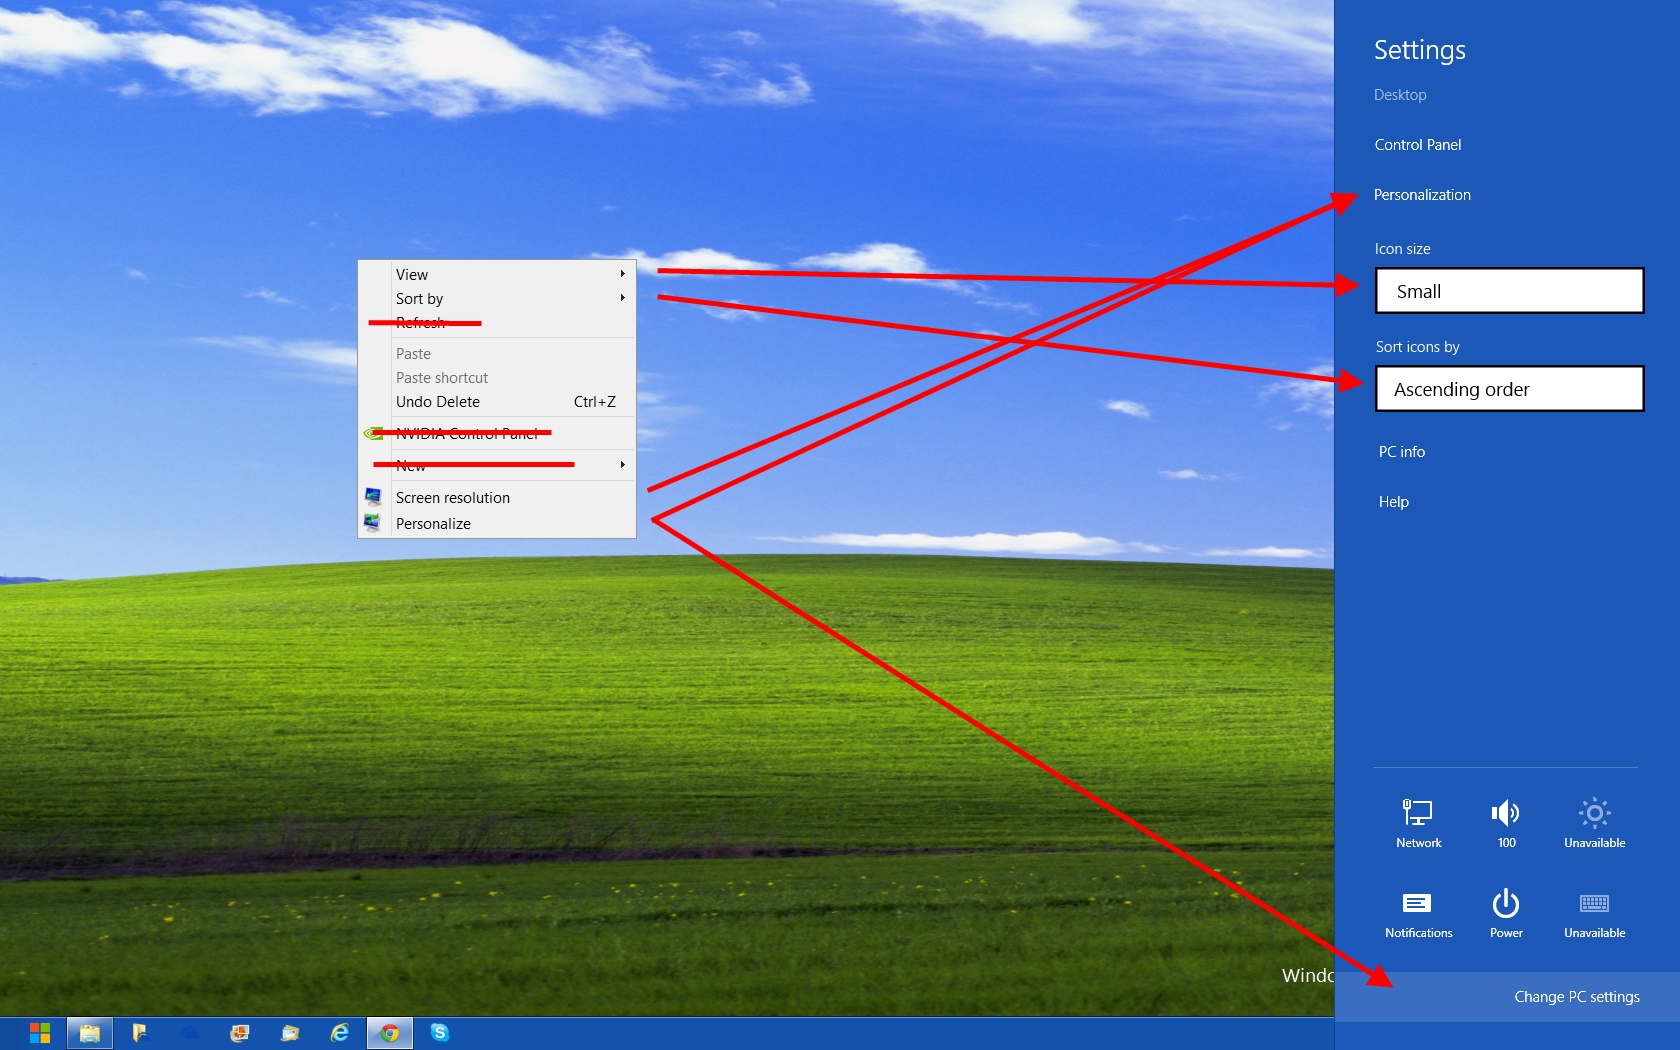
Task: Open the Sort icons by dropdown
Action: 1508,389
